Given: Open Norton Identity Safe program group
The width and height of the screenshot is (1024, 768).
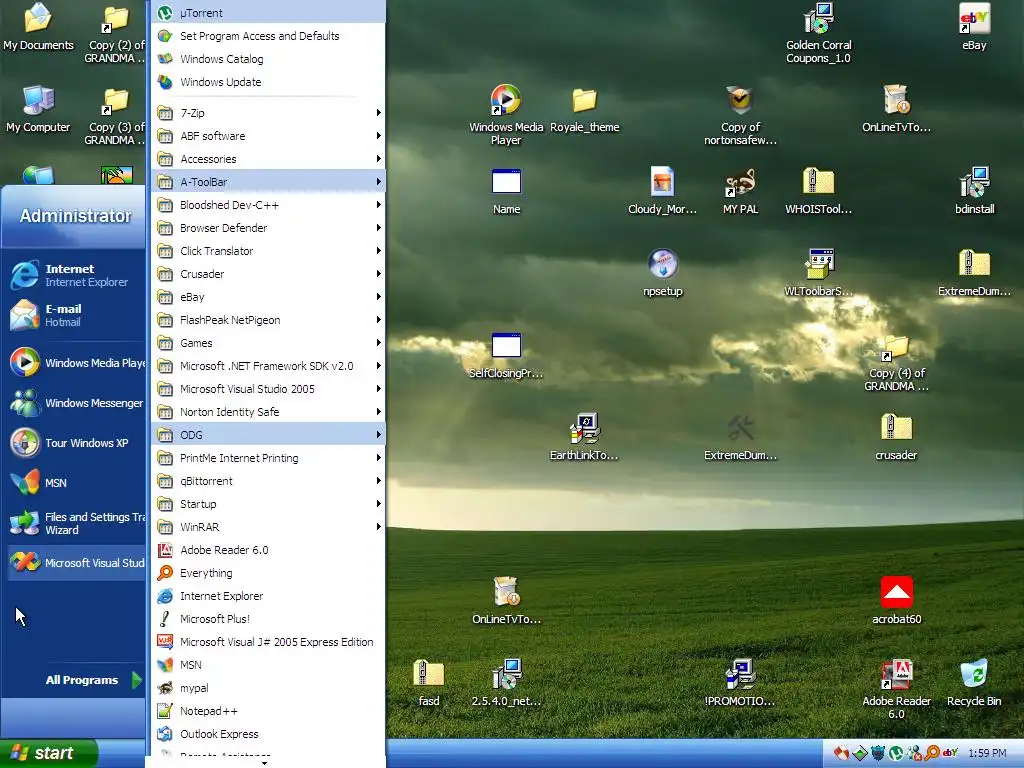Looking at the screenshot, I should 268,412.
